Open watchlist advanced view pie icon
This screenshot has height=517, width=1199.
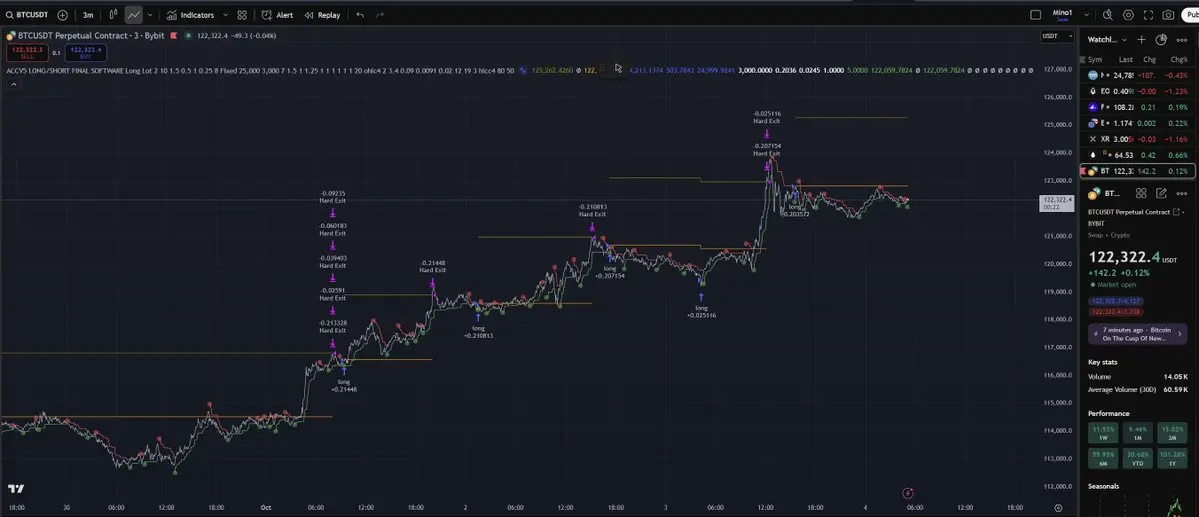tap(1161, 39)
